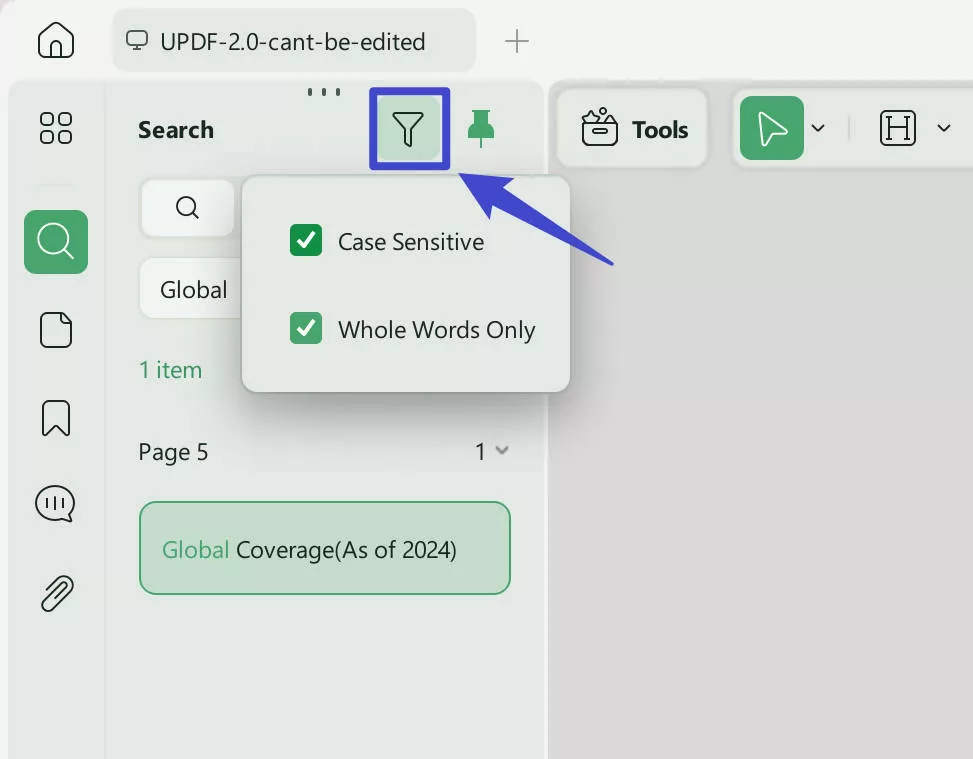Open the thumbnails grid panel icon
The width and height of the screenshot is (973, 759).
click(x=56, y=128)
